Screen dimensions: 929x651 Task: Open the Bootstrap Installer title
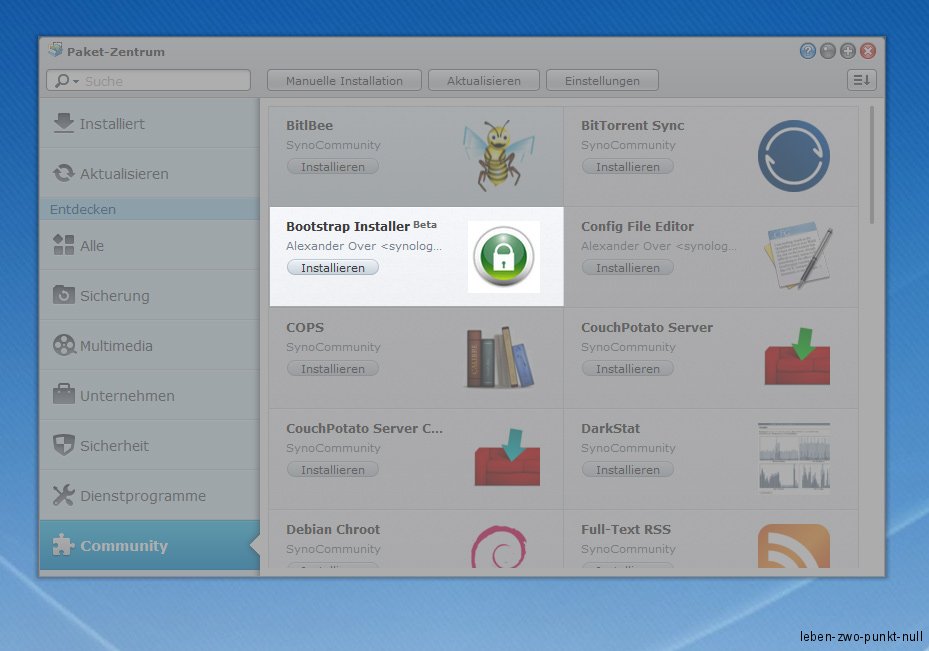[348, 226]
